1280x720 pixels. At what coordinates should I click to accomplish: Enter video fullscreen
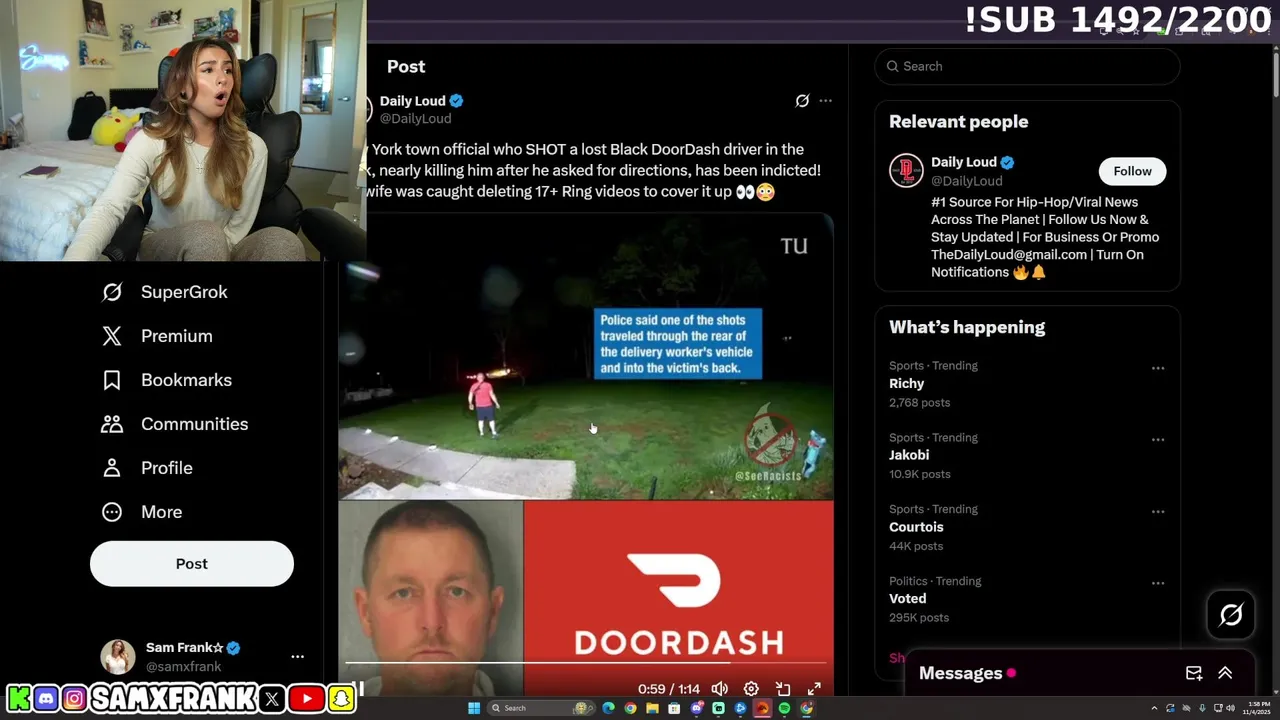pyautogui.click(x=814, y=689)
